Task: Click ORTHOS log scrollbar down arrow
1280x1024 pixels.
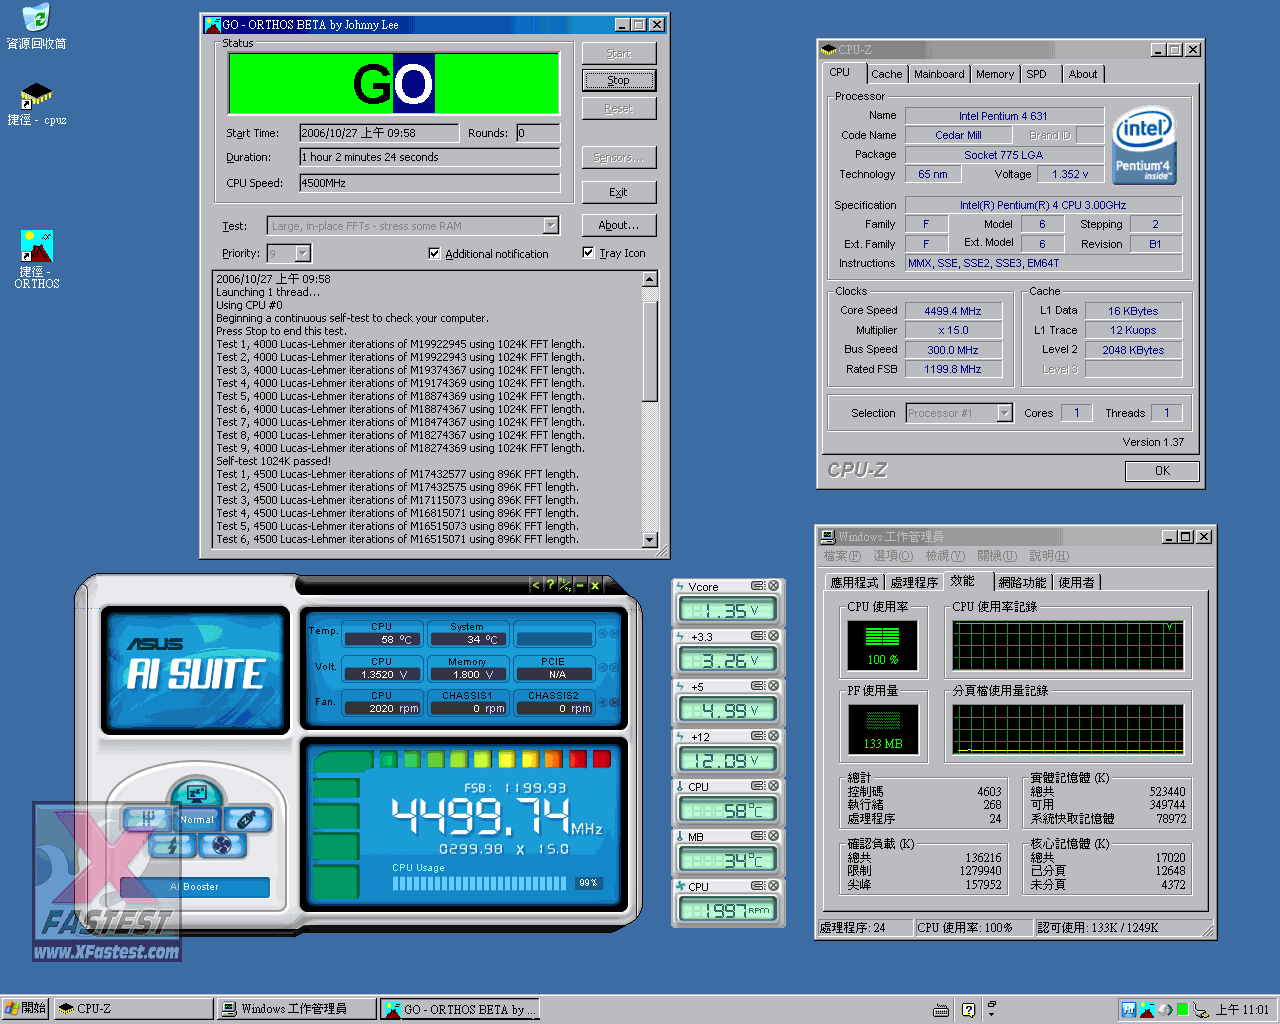Action: coord(650,540)
